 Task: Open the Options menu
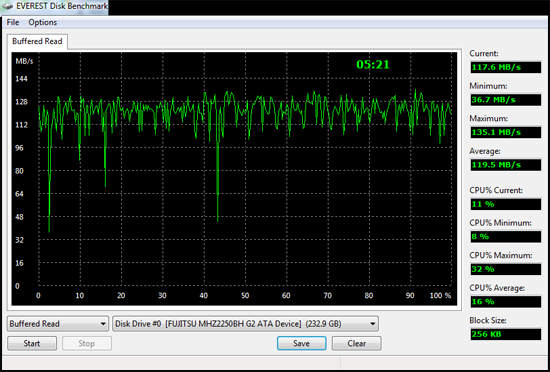(42, 22)
